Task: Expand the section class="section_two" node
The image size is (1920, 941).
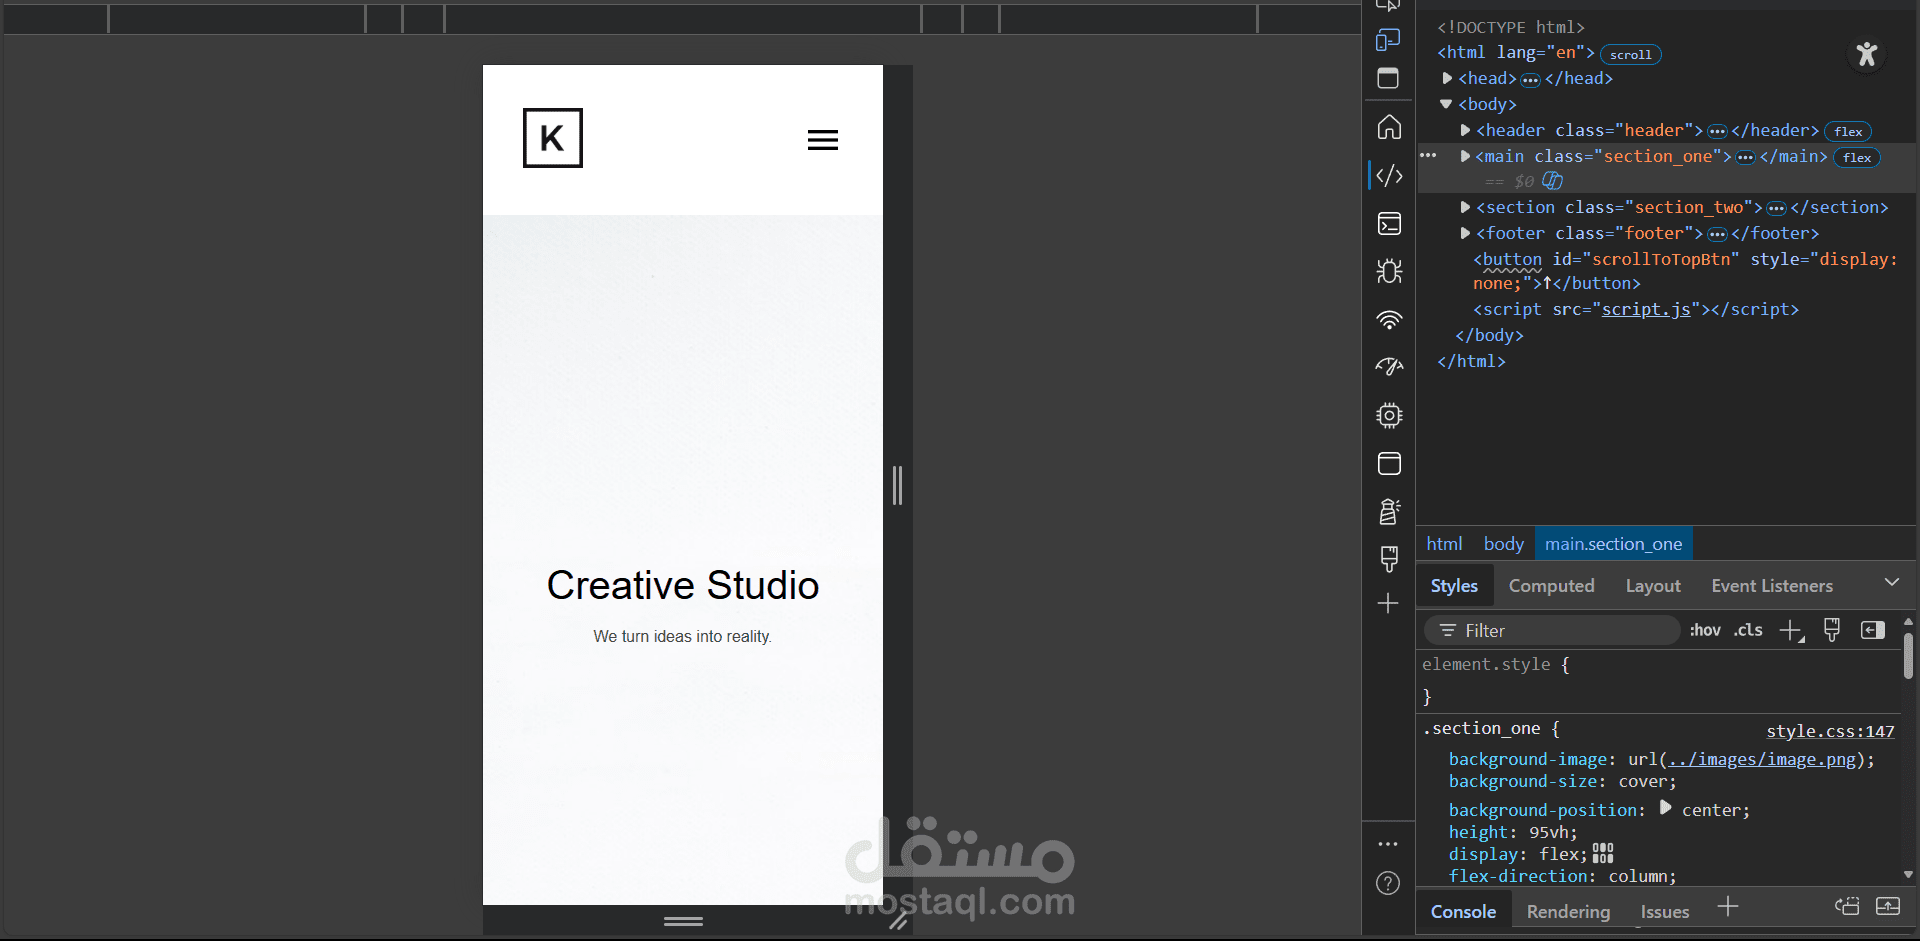Action: (1465, 207)
